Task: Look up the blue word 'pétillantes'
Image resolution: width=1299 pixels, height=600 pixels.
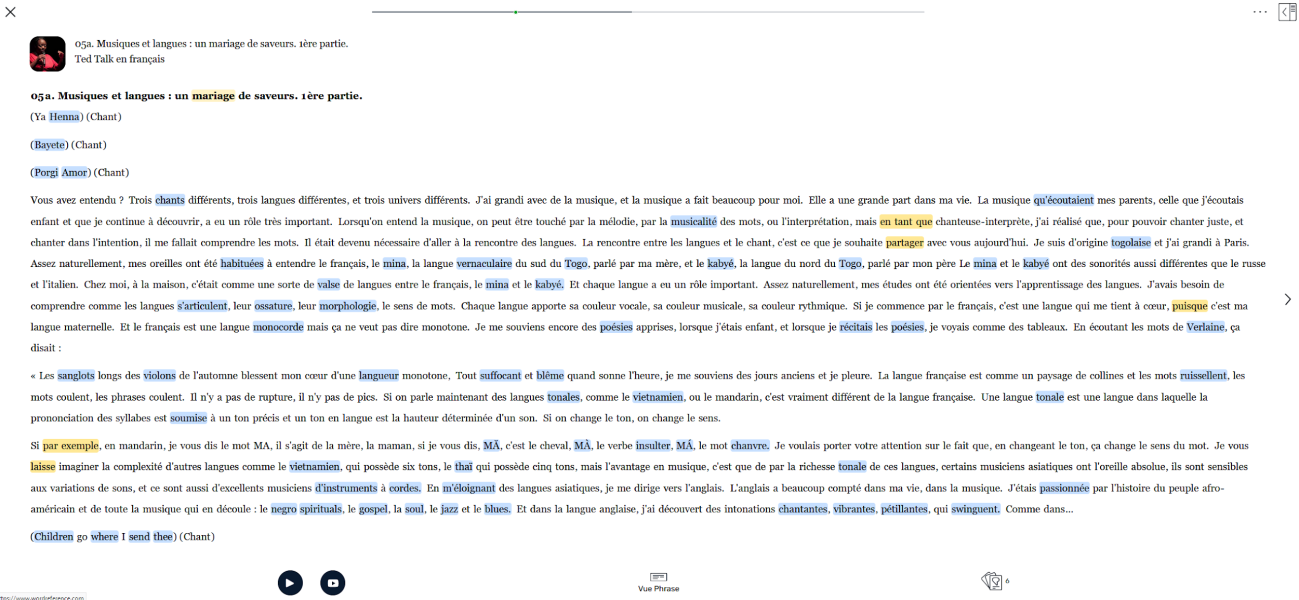Action: pos(906,509)
